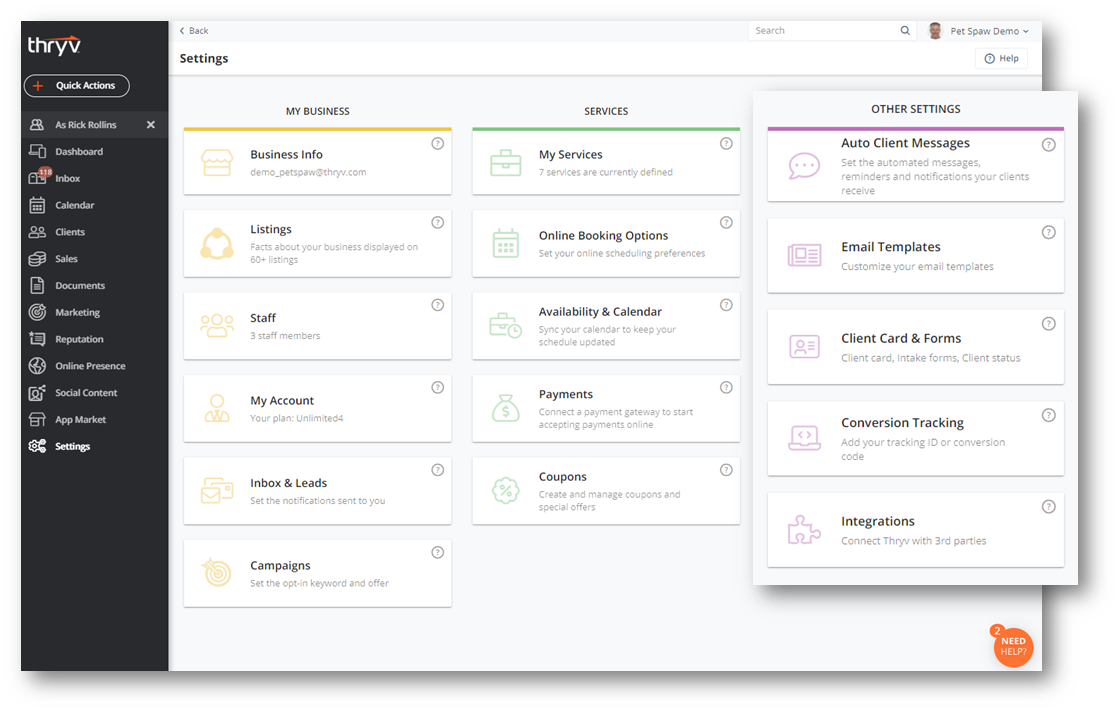
Task: Click help icon on Auto Client Messages
Action: coord(1049,145)
